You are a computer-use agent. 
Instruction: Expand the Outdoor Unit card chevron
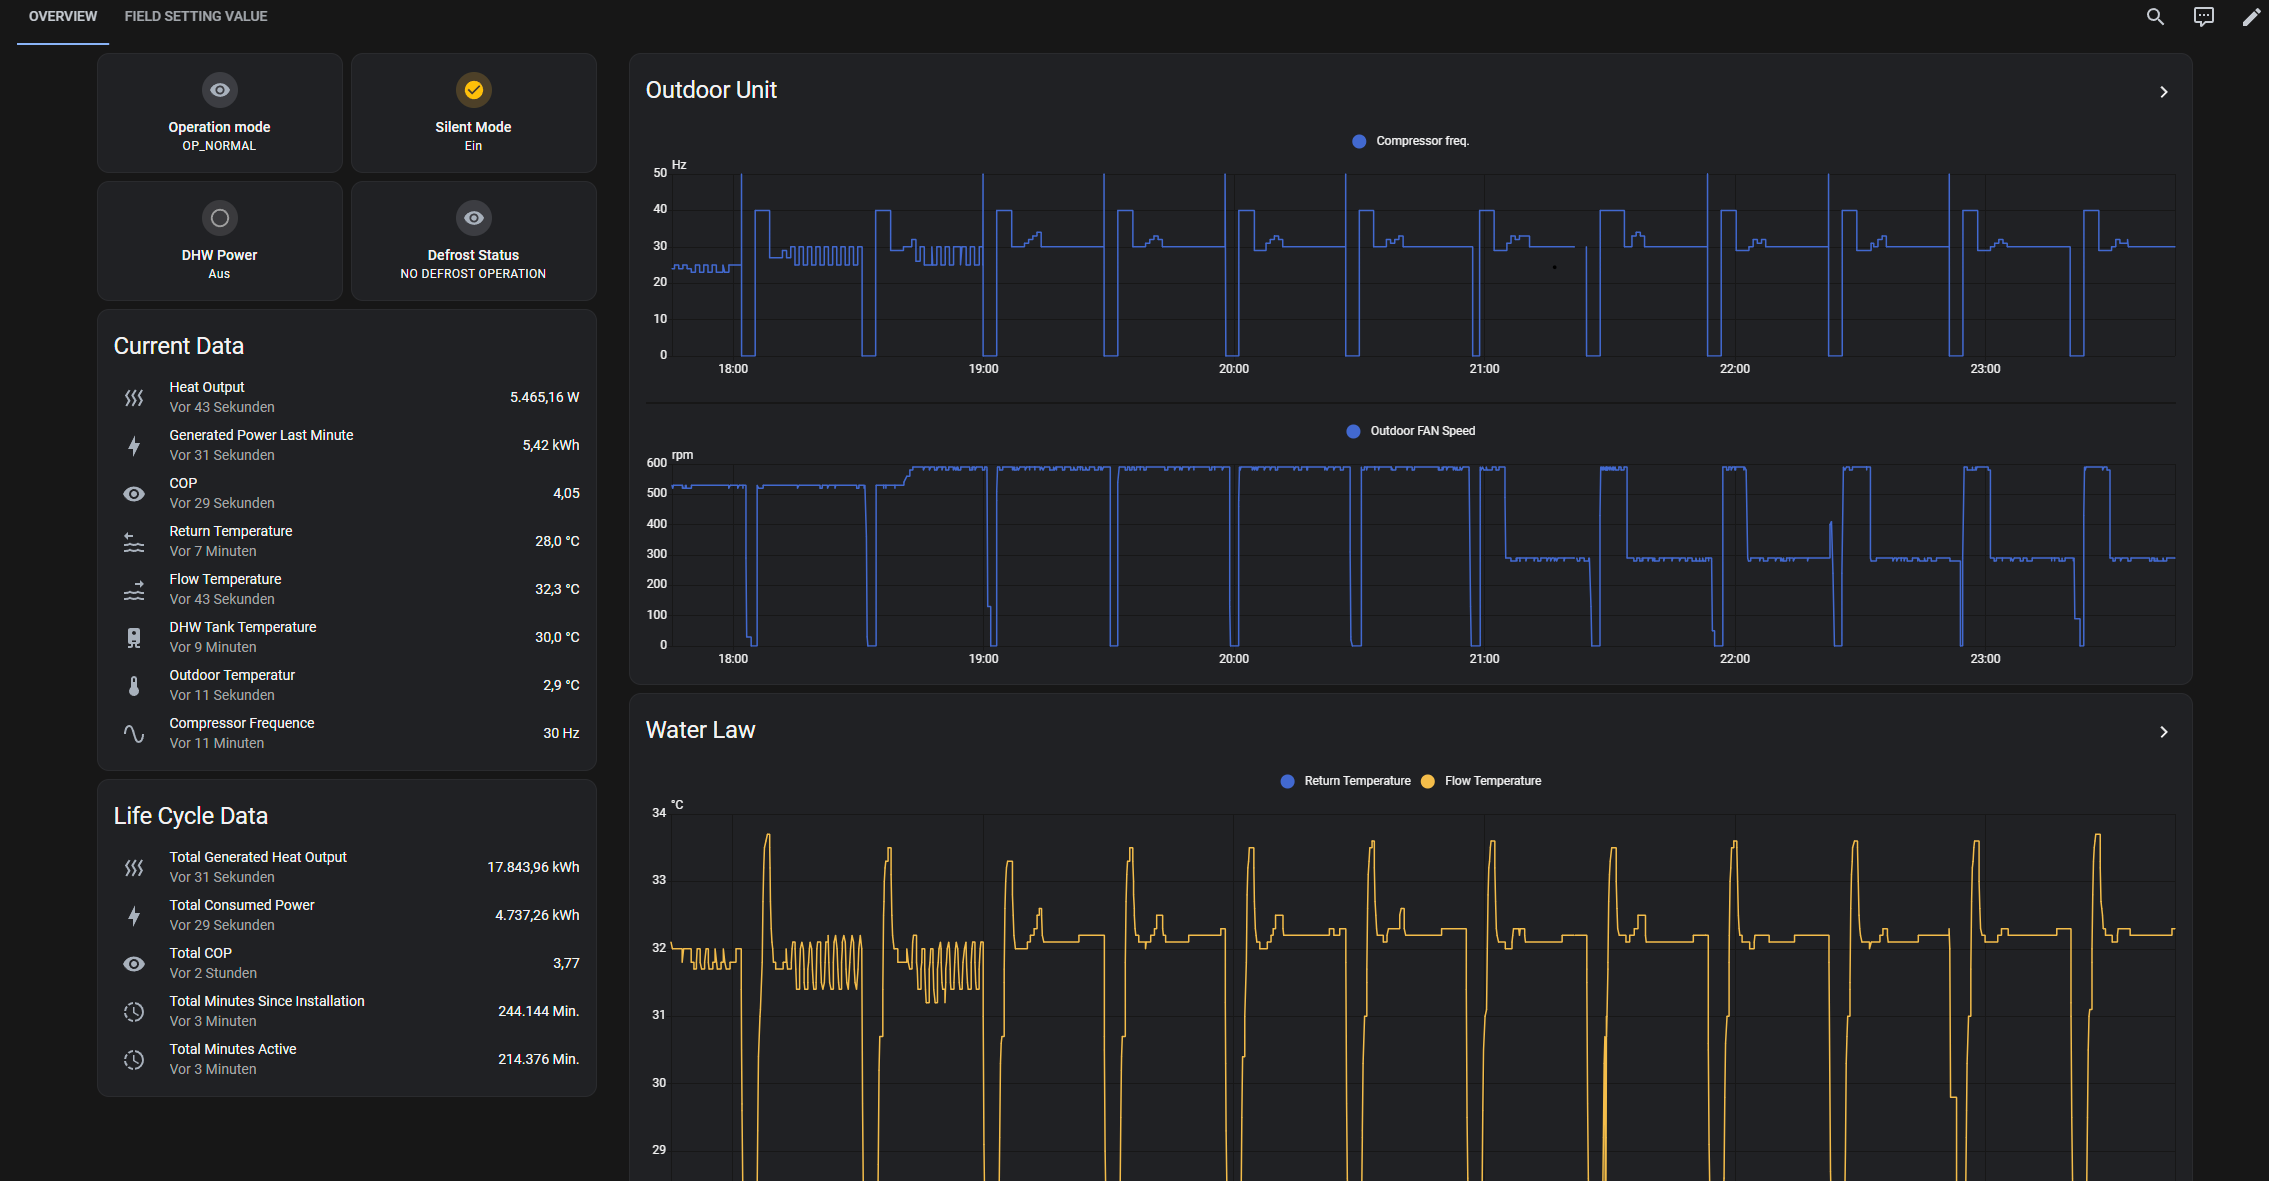click(x=2163, y=92)
